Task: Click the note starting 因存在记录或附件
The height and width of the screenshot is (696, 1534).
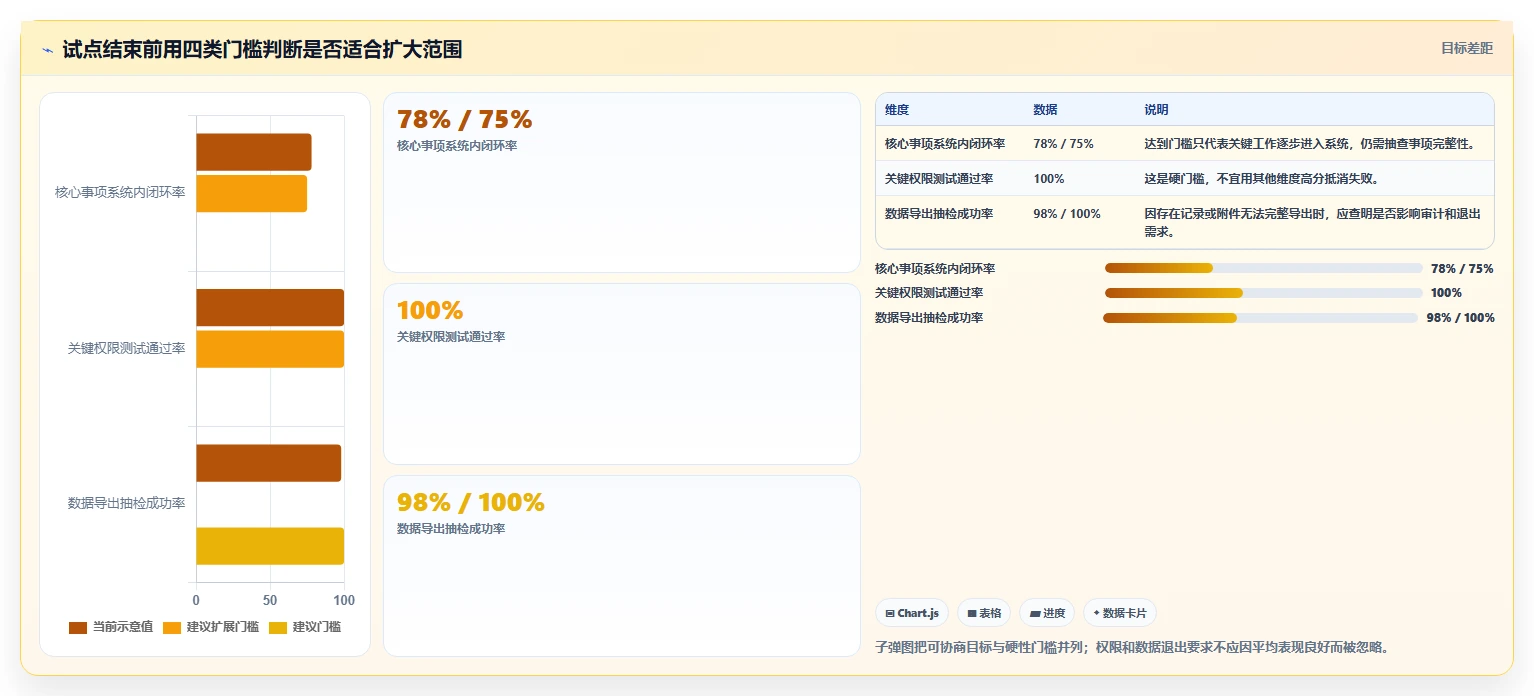Action: 1313,223
